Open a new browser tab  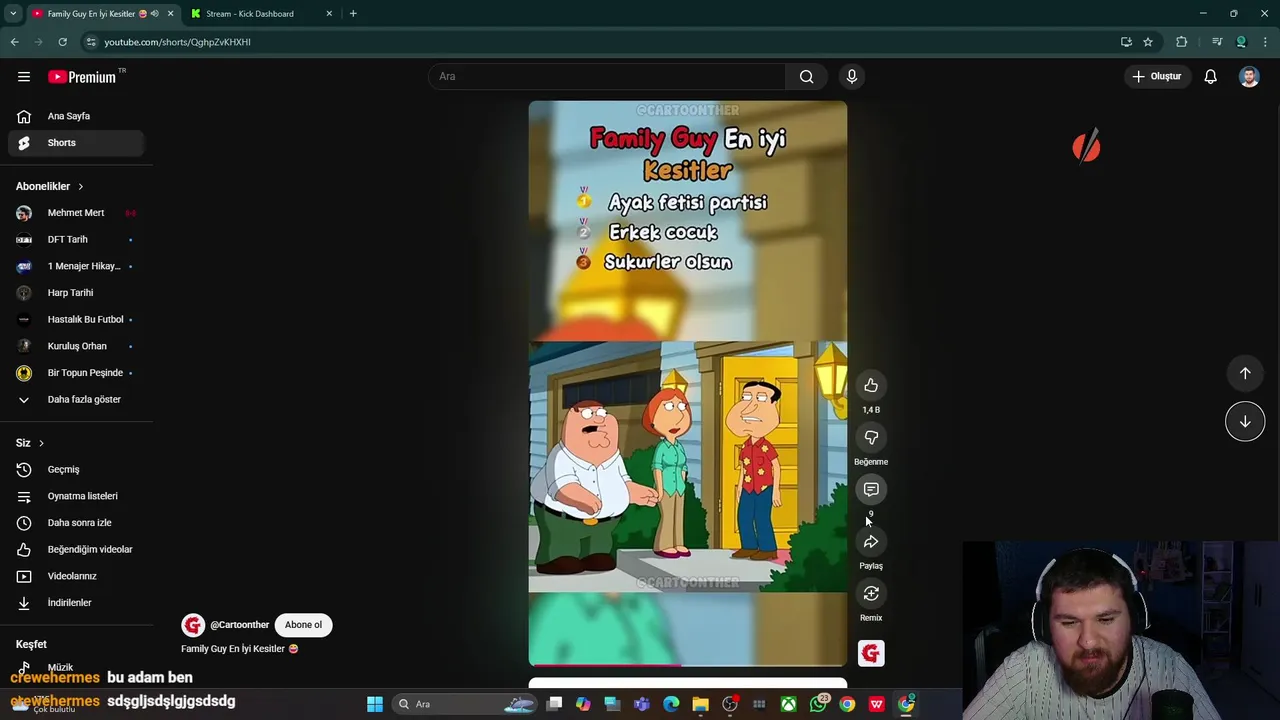point(353,14)
